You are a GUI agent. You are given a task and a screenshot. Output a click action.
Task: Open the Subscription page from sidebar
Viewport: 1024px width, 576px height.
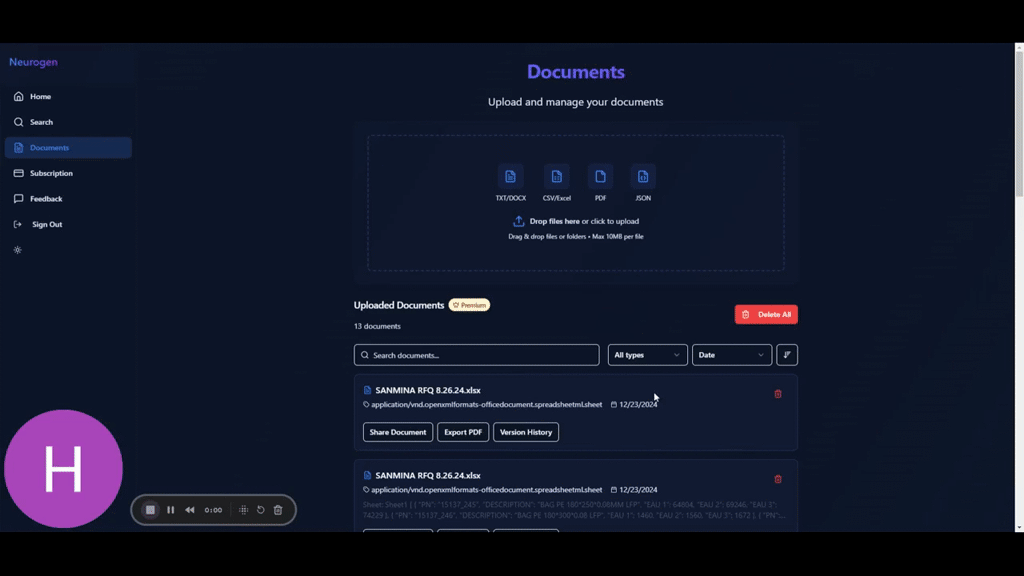coord(51,173)
